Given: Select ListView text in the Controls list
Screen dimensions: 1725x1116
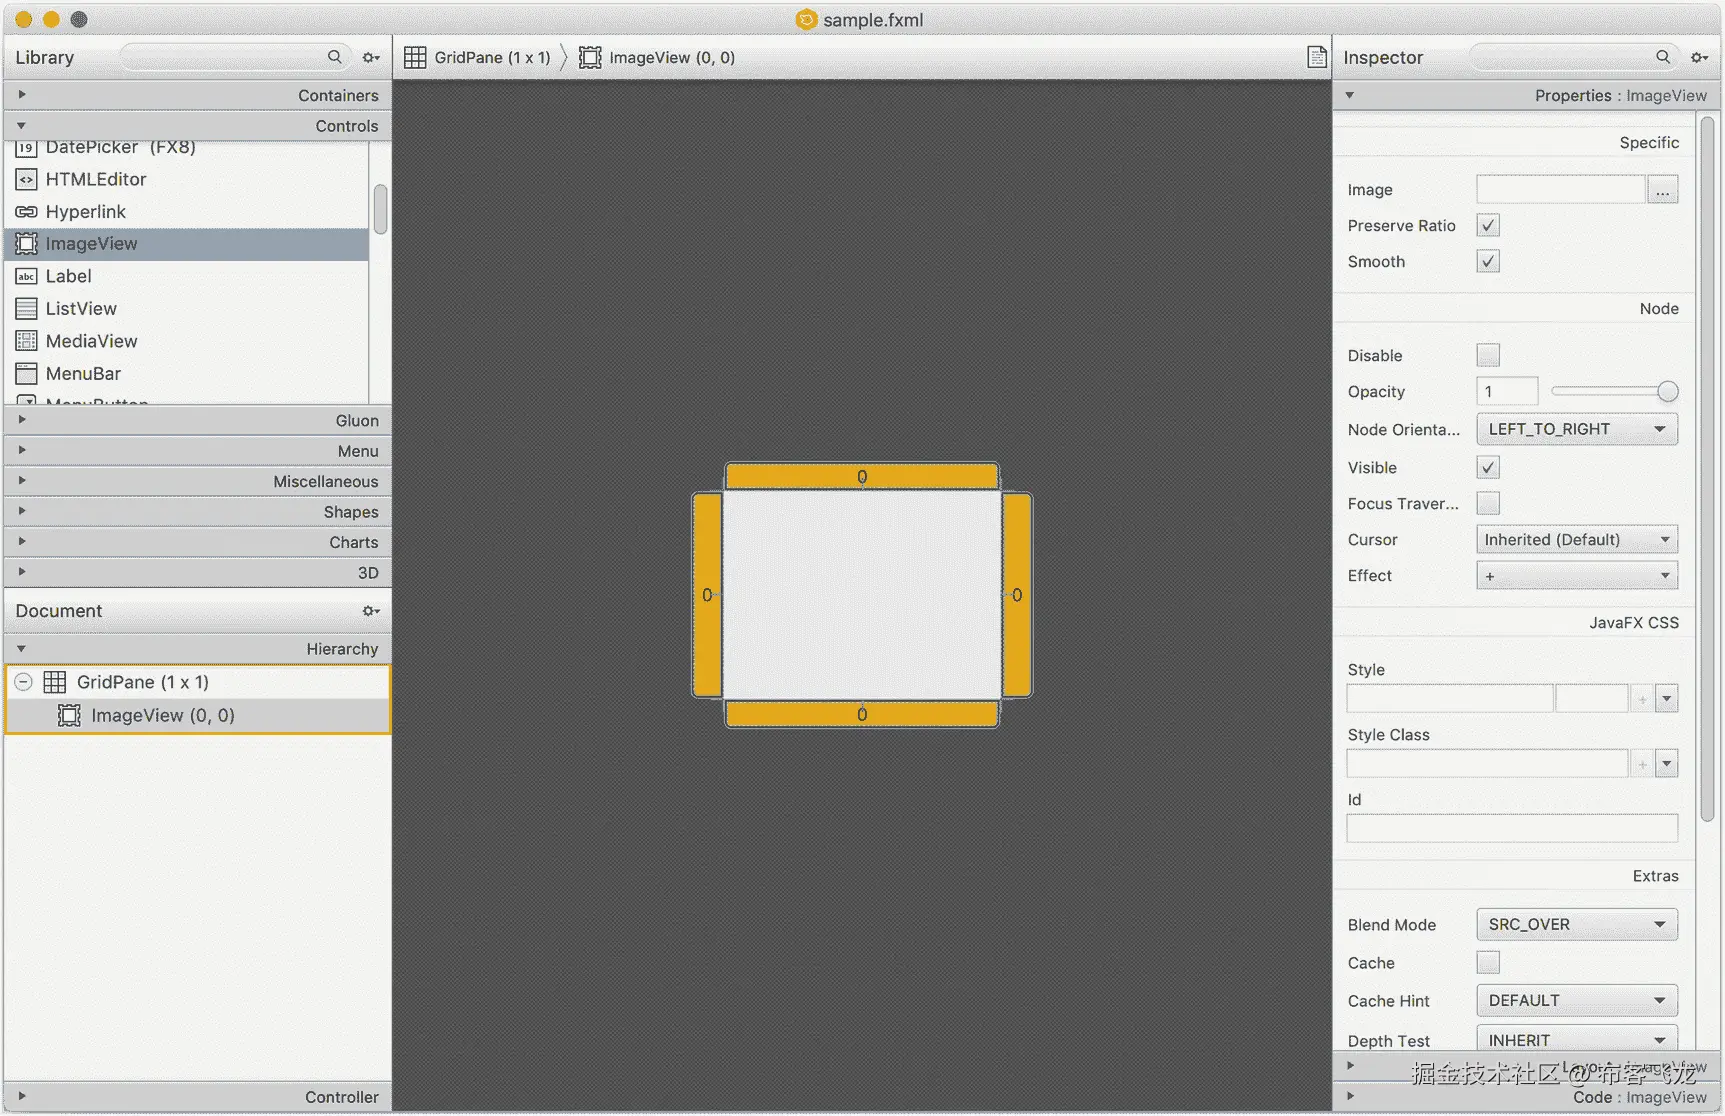Looking at the screenshot, I should 81,309.
